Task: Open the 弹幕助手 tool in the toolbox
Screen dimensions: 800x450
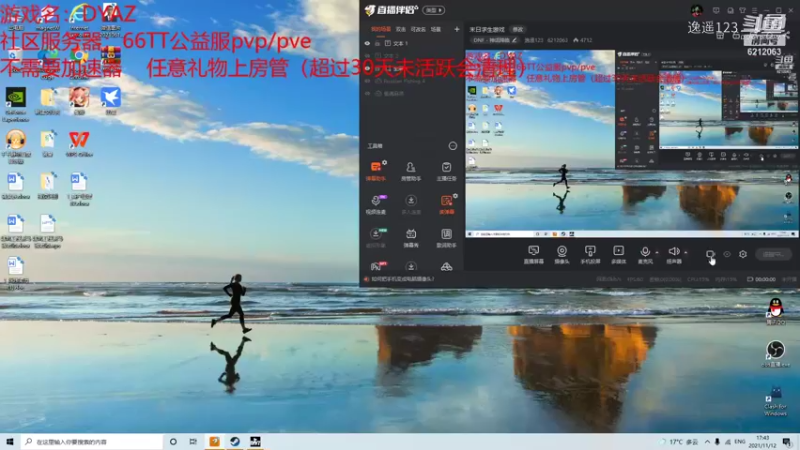Action: pos(376,171)
